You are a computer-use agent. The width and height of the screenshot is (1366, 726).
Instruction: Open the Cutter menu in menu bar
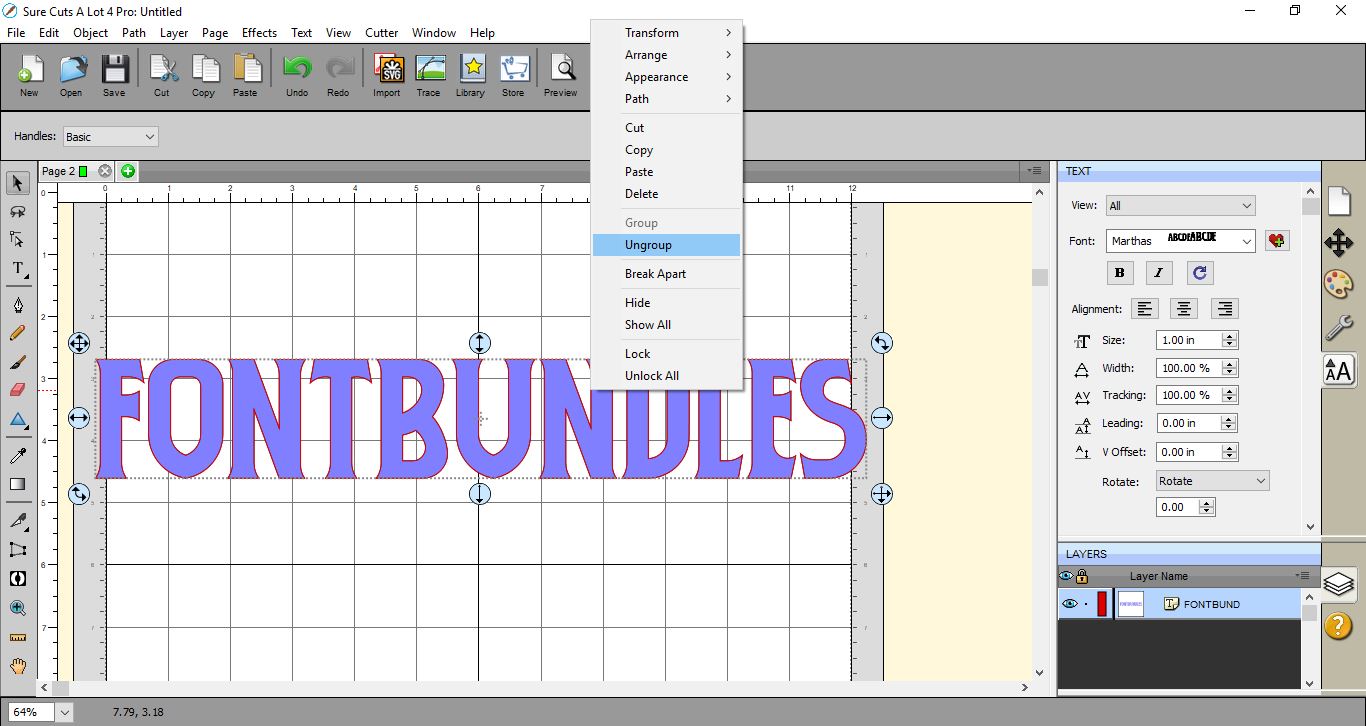click(381, 33)
